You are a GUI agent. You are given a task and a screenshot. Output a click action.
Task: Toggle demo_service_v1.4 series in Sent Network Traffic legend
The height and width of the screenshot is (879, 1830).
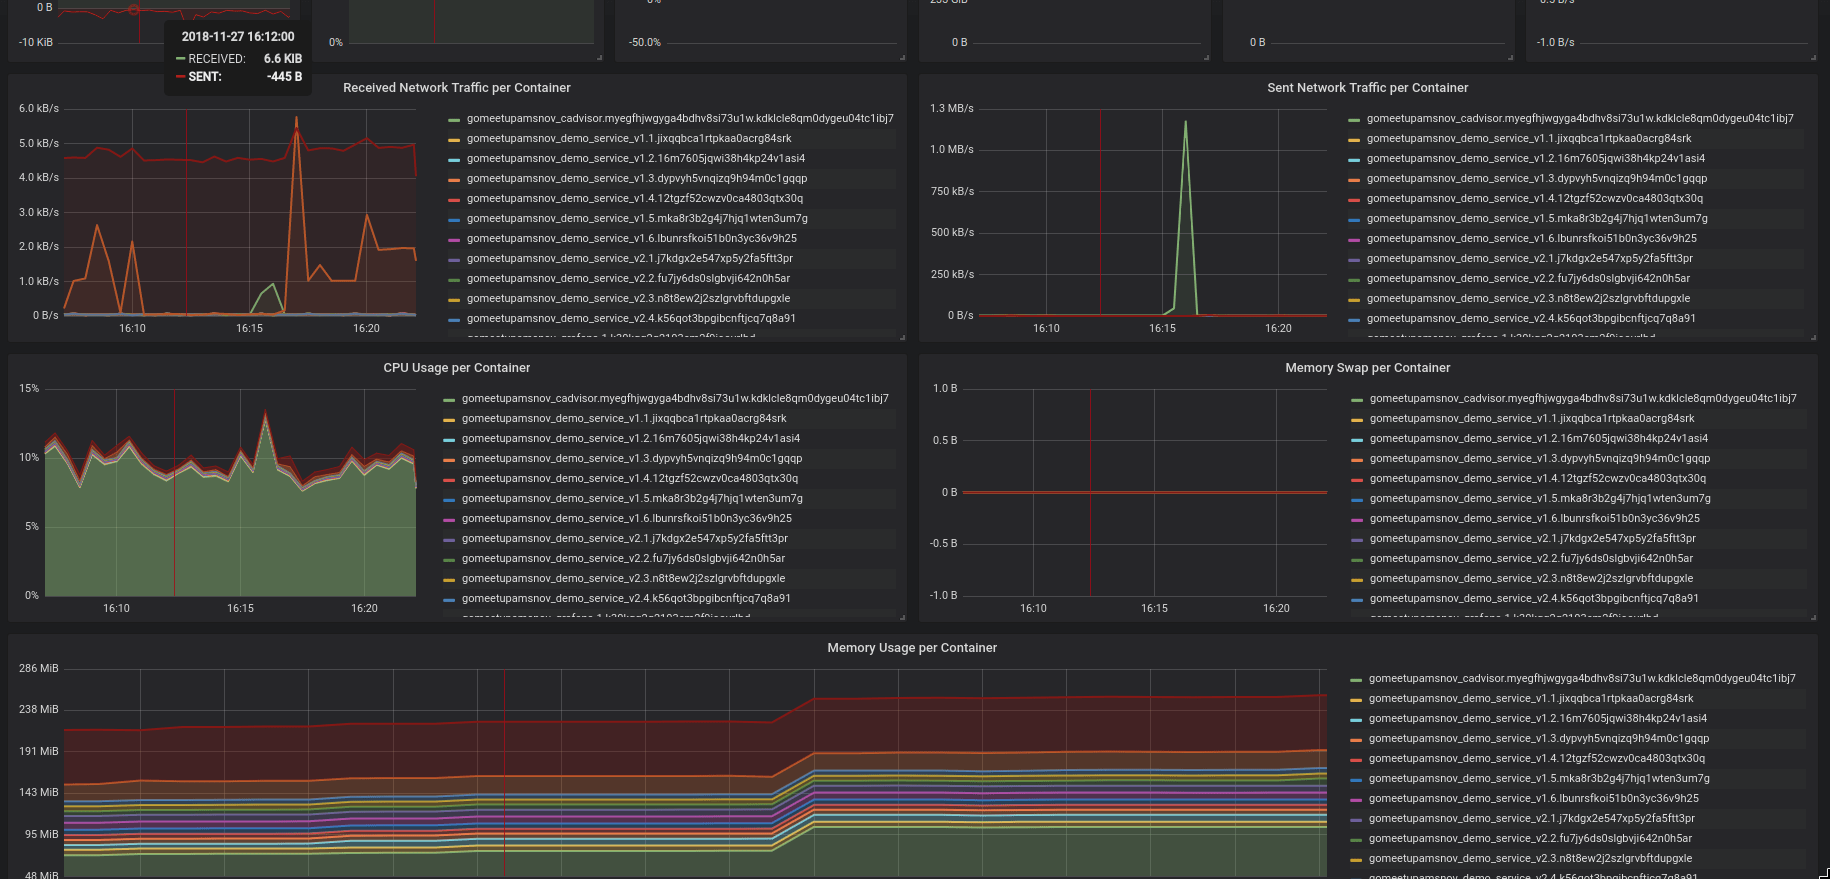[1535, 198]
